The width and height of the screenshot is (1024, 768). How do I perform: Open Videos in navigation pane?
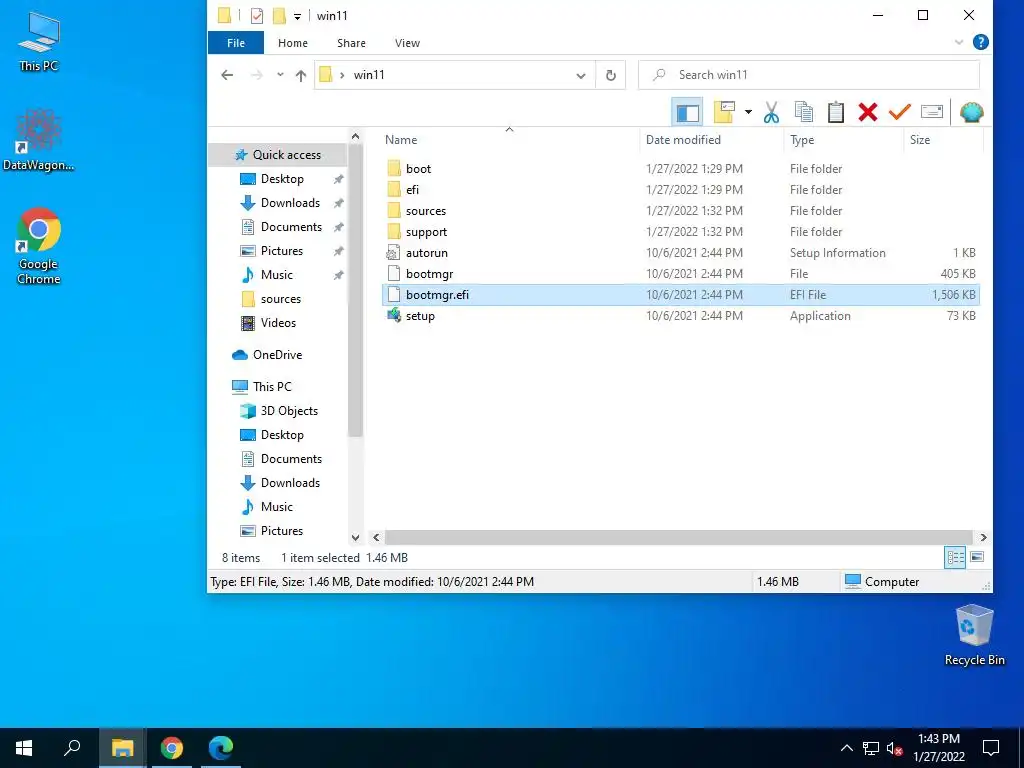tap(278, 323)
